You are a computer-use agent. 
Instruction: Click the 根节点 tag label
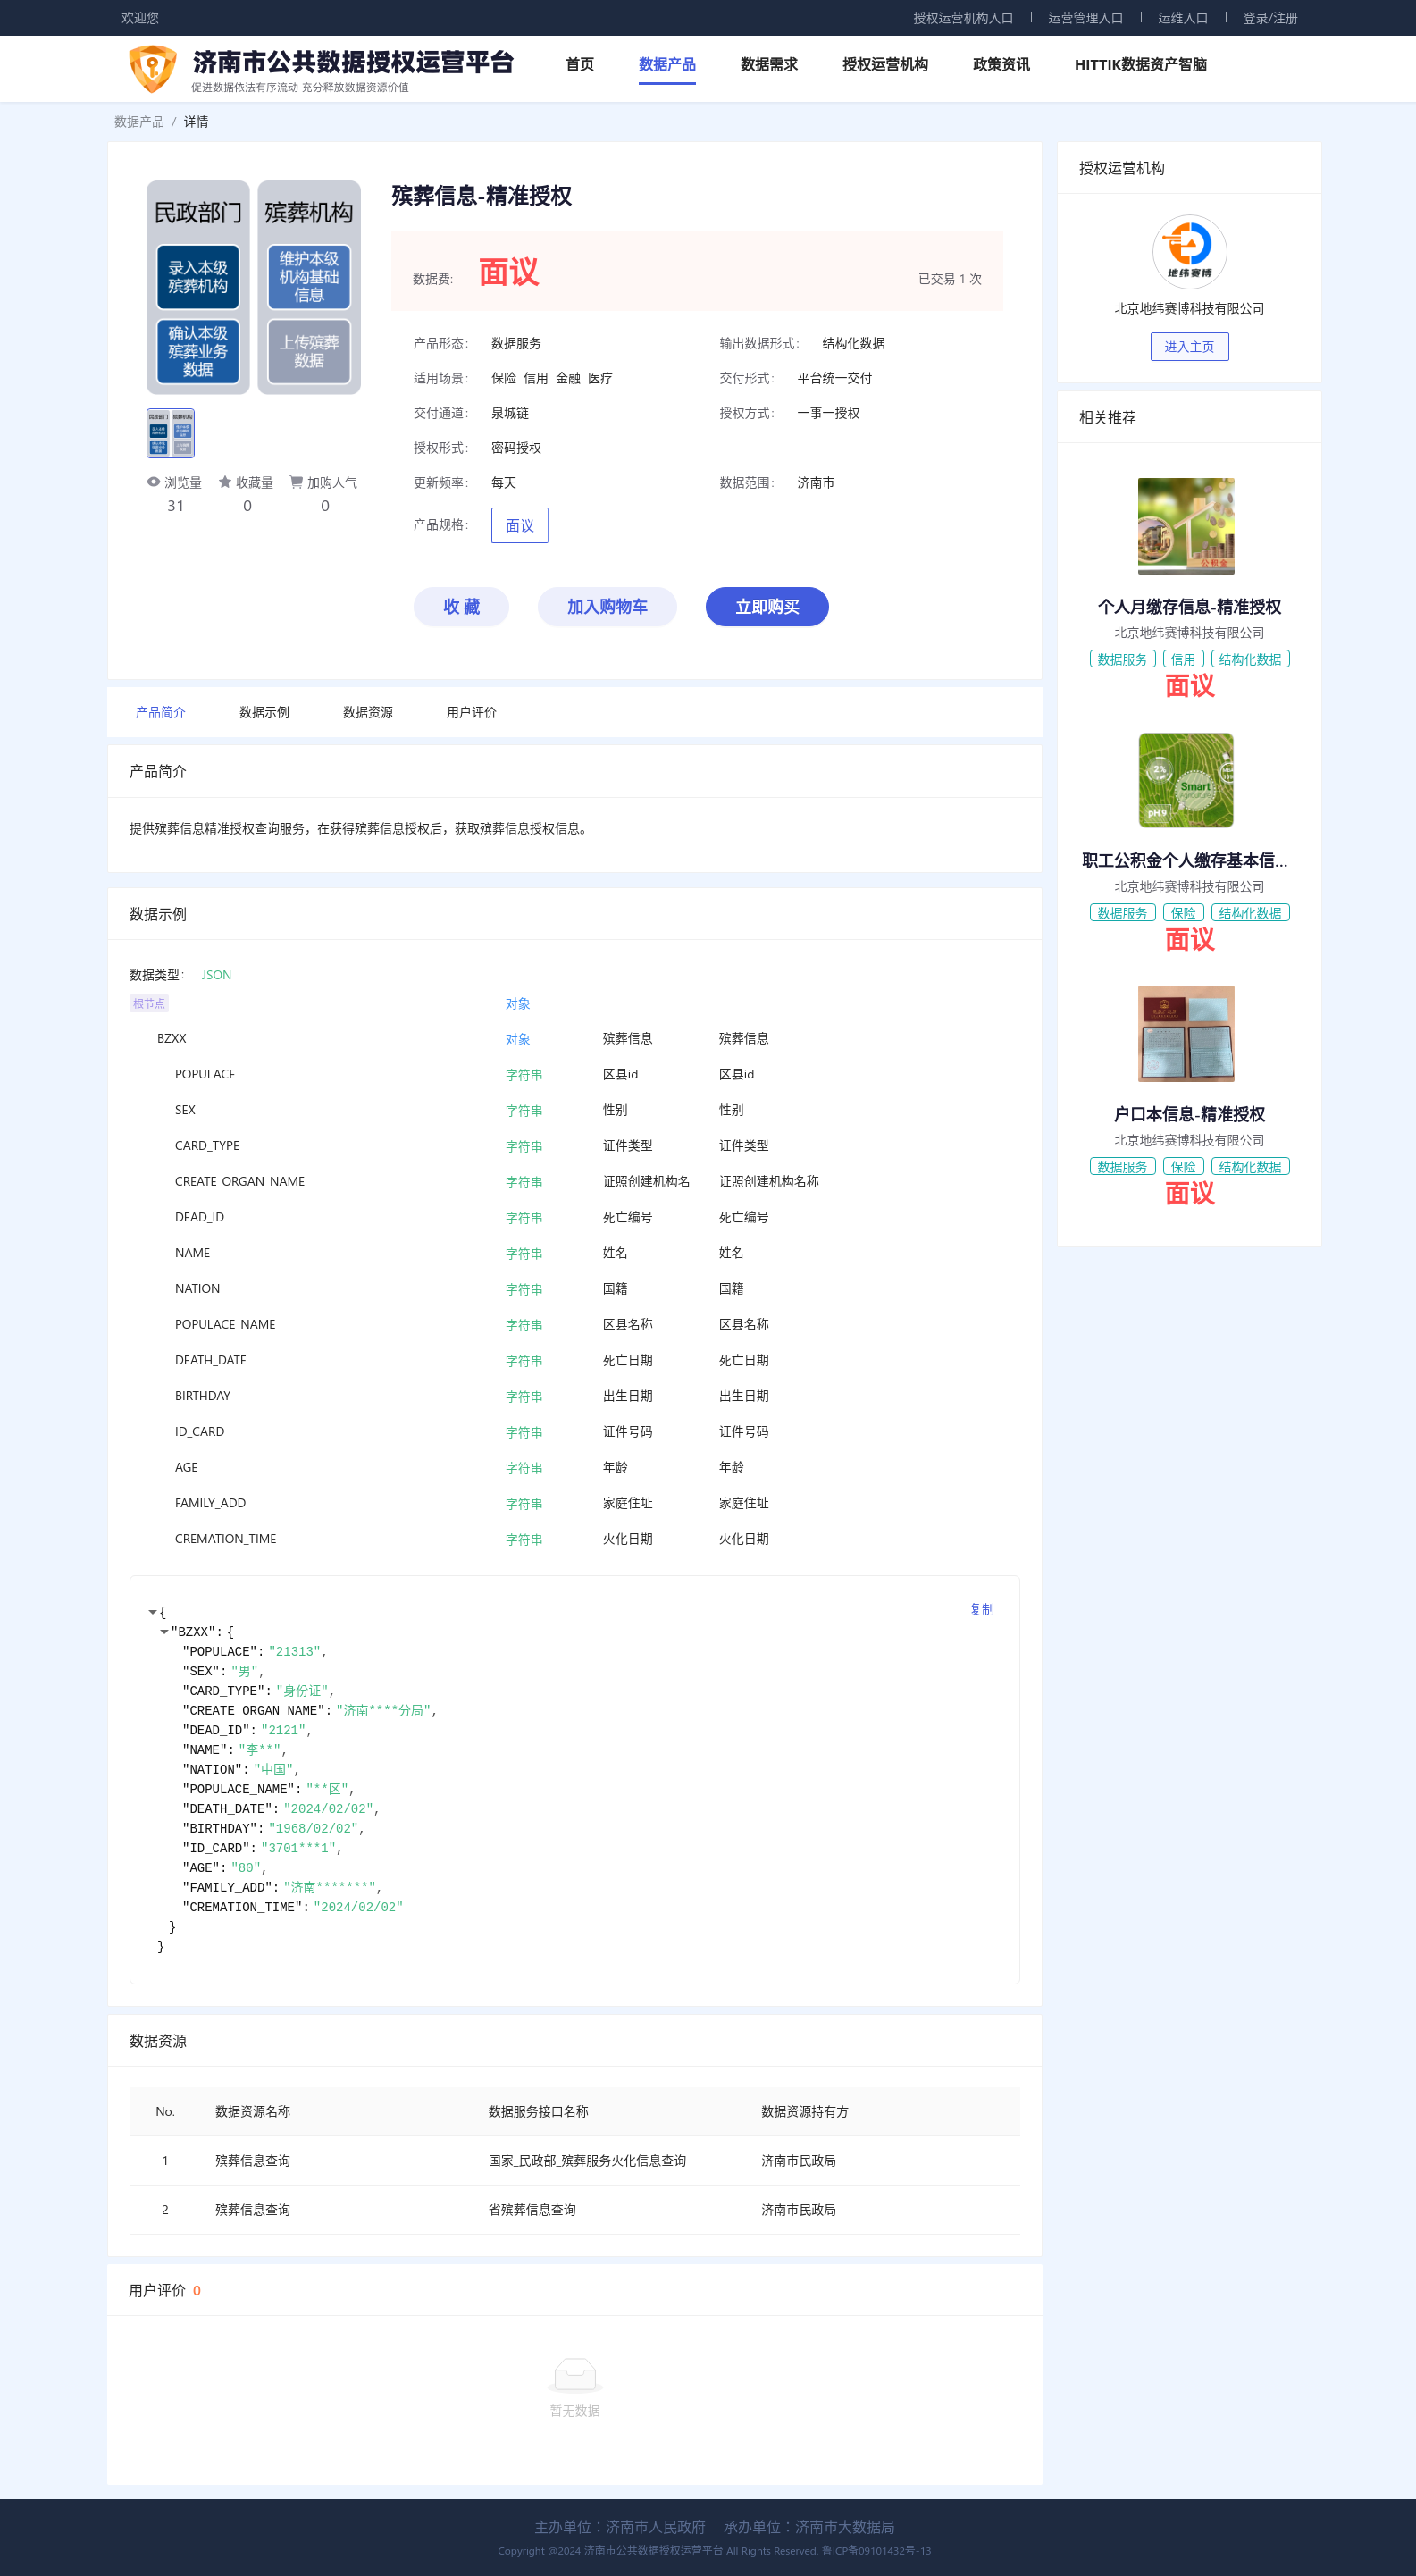pyautogui.click(x=149, y=1003)
